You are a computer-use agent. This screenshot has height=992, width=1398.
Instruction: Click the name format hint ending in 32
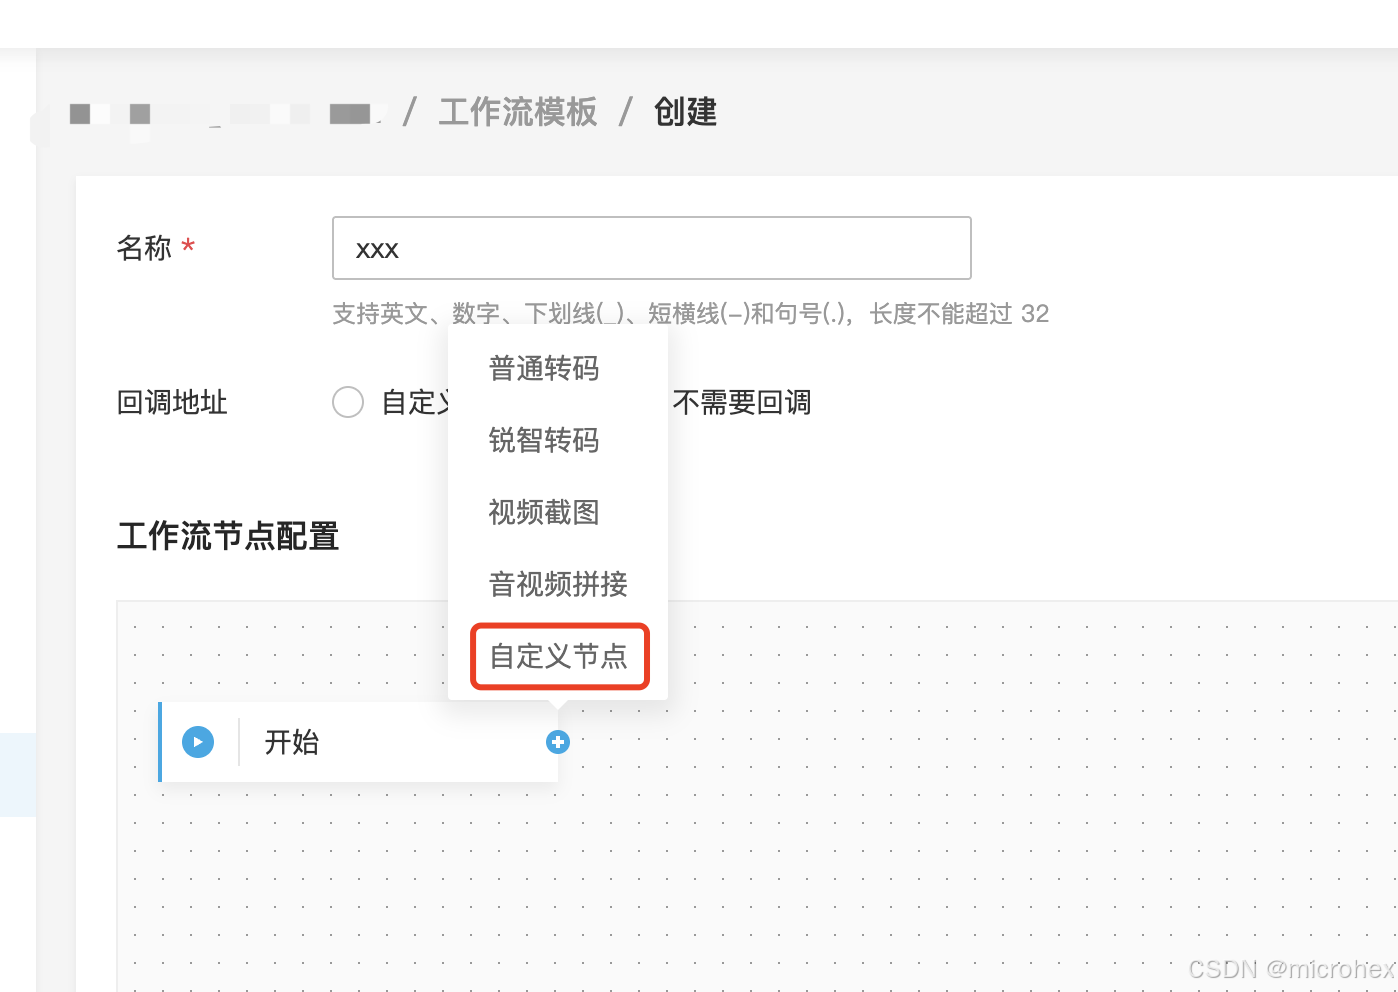691,314
